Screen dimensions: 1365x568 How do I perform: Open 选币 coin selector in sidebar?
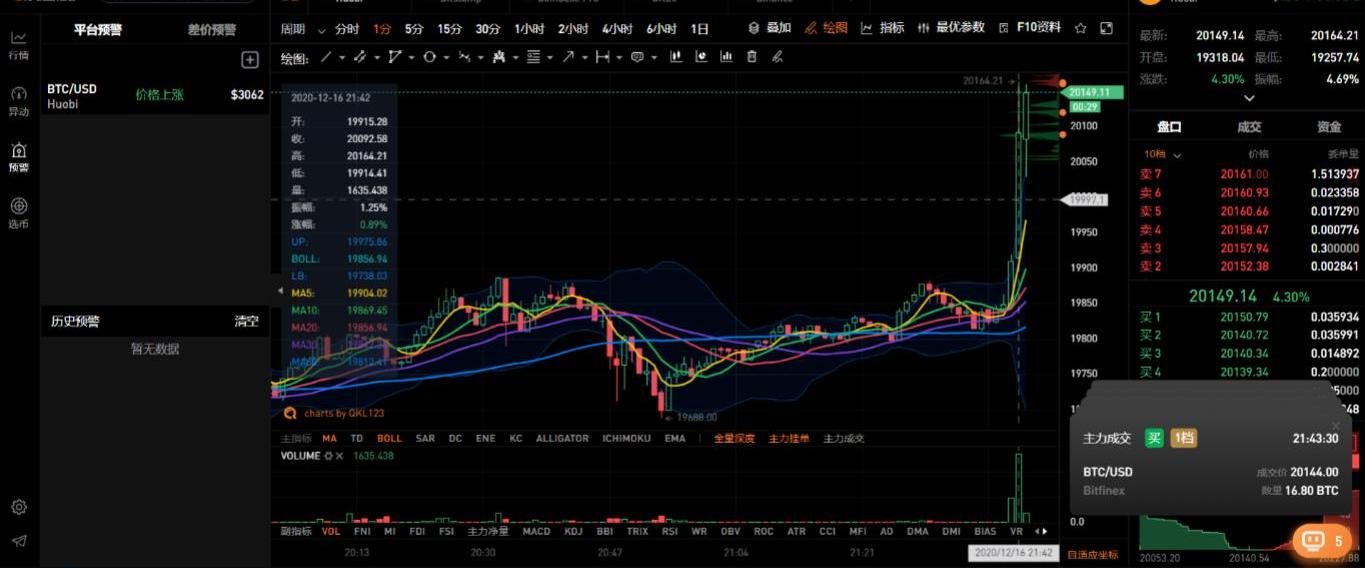(x=18, y=212)
